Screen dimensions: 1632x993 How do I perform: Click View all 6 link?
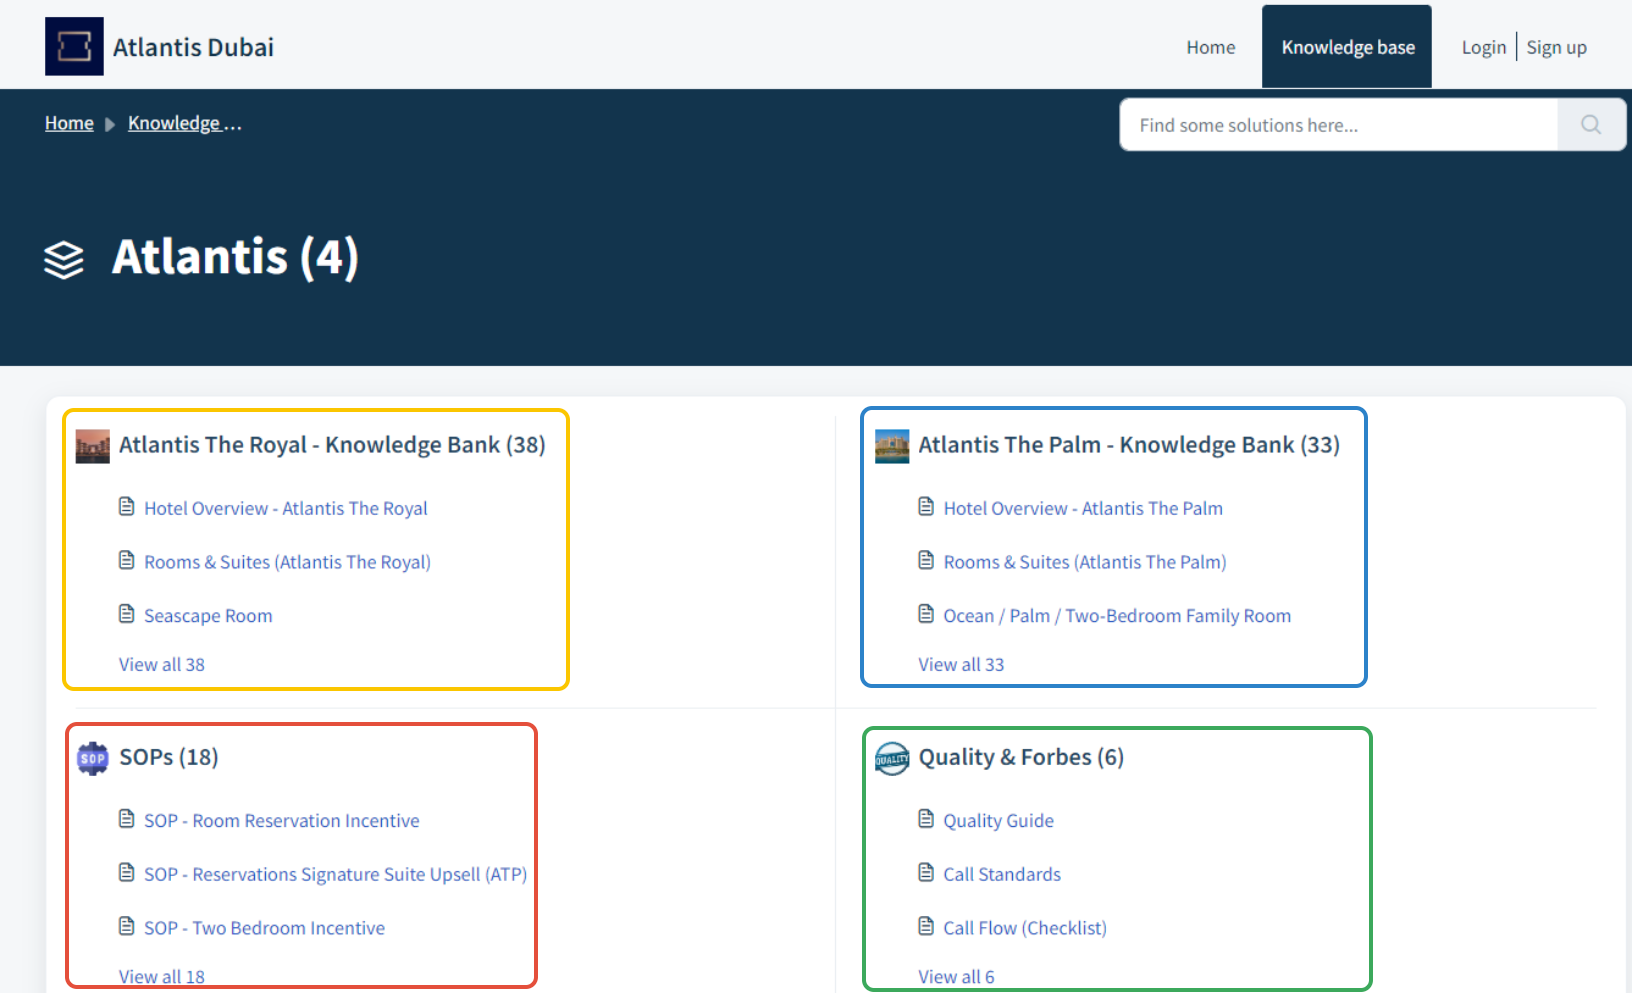point(956,976)
